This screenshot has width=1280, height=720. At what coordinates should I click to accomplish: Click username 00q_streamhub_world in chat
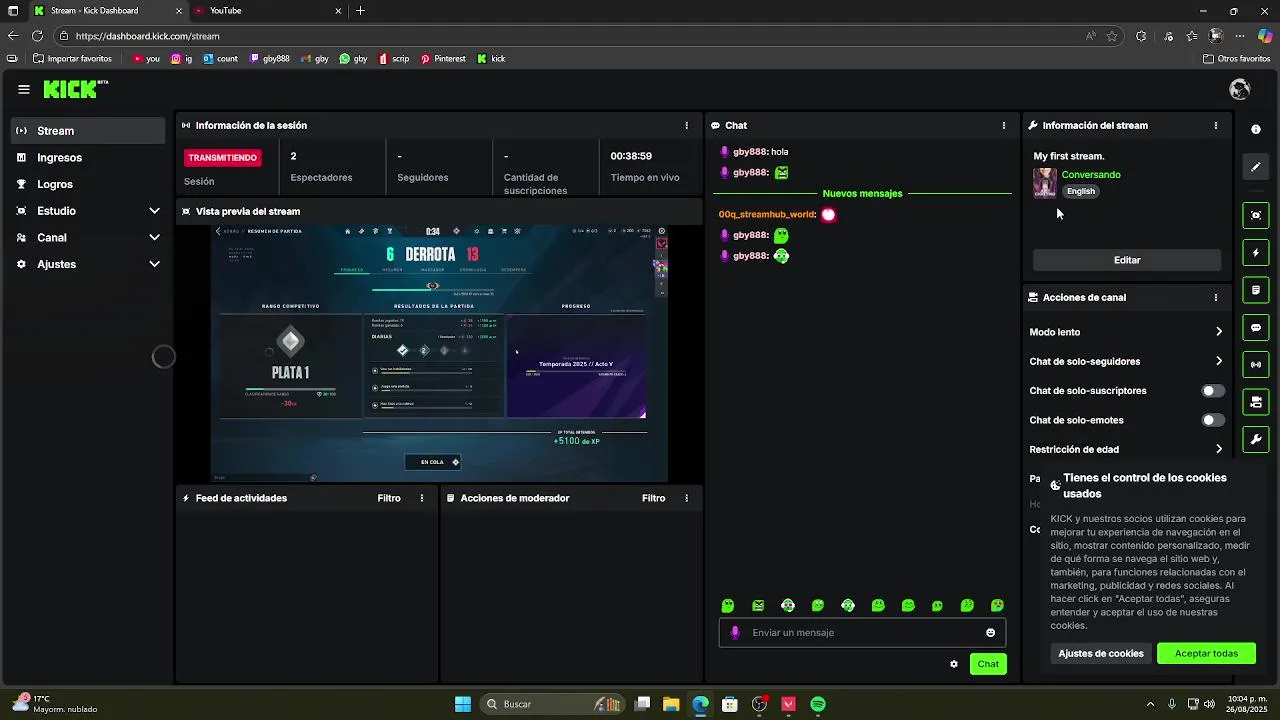point(767,215)
